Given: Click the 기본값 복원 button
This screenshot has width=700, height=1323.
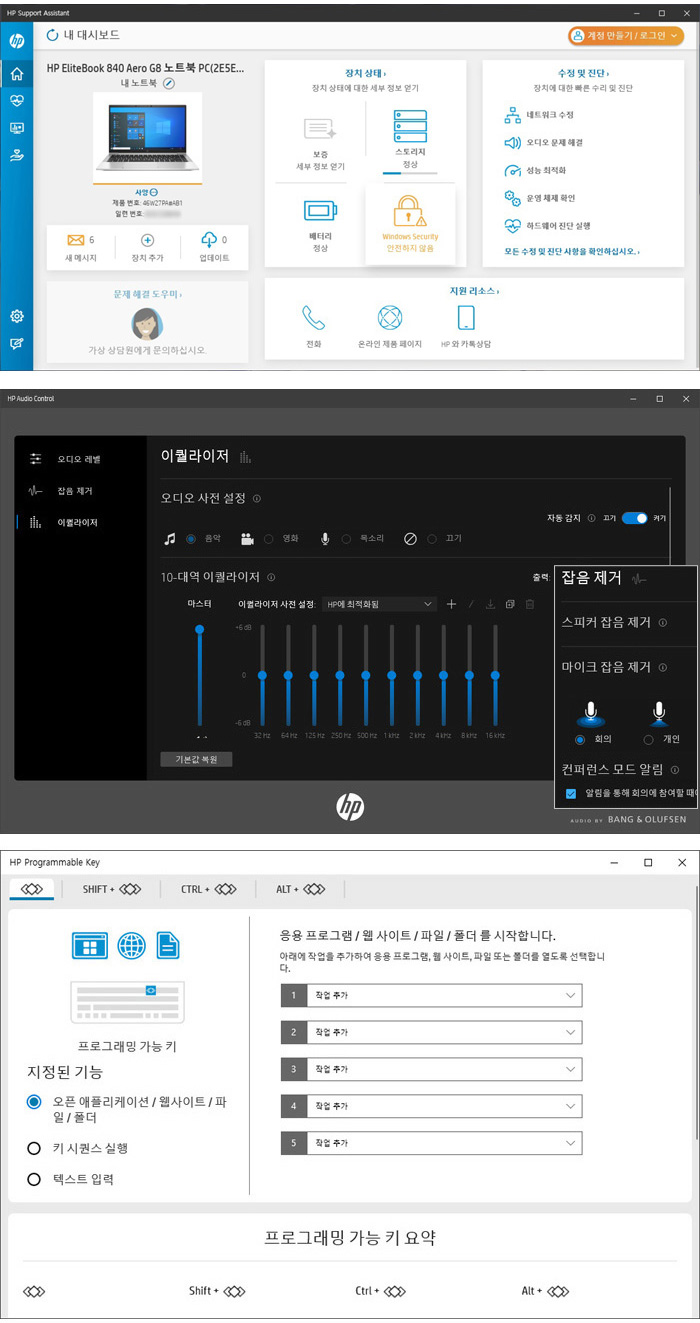Looking at the screenshot, I should [x=197, y=759].
